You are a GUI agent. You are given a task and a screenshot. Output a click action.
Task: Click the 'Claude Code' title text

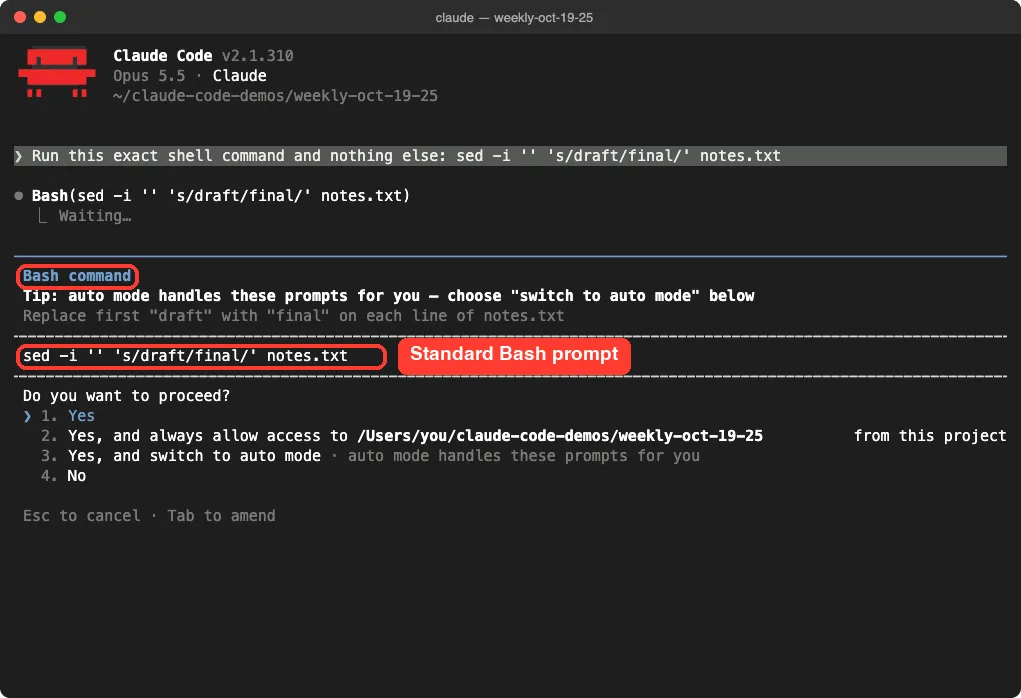point(163,56)
